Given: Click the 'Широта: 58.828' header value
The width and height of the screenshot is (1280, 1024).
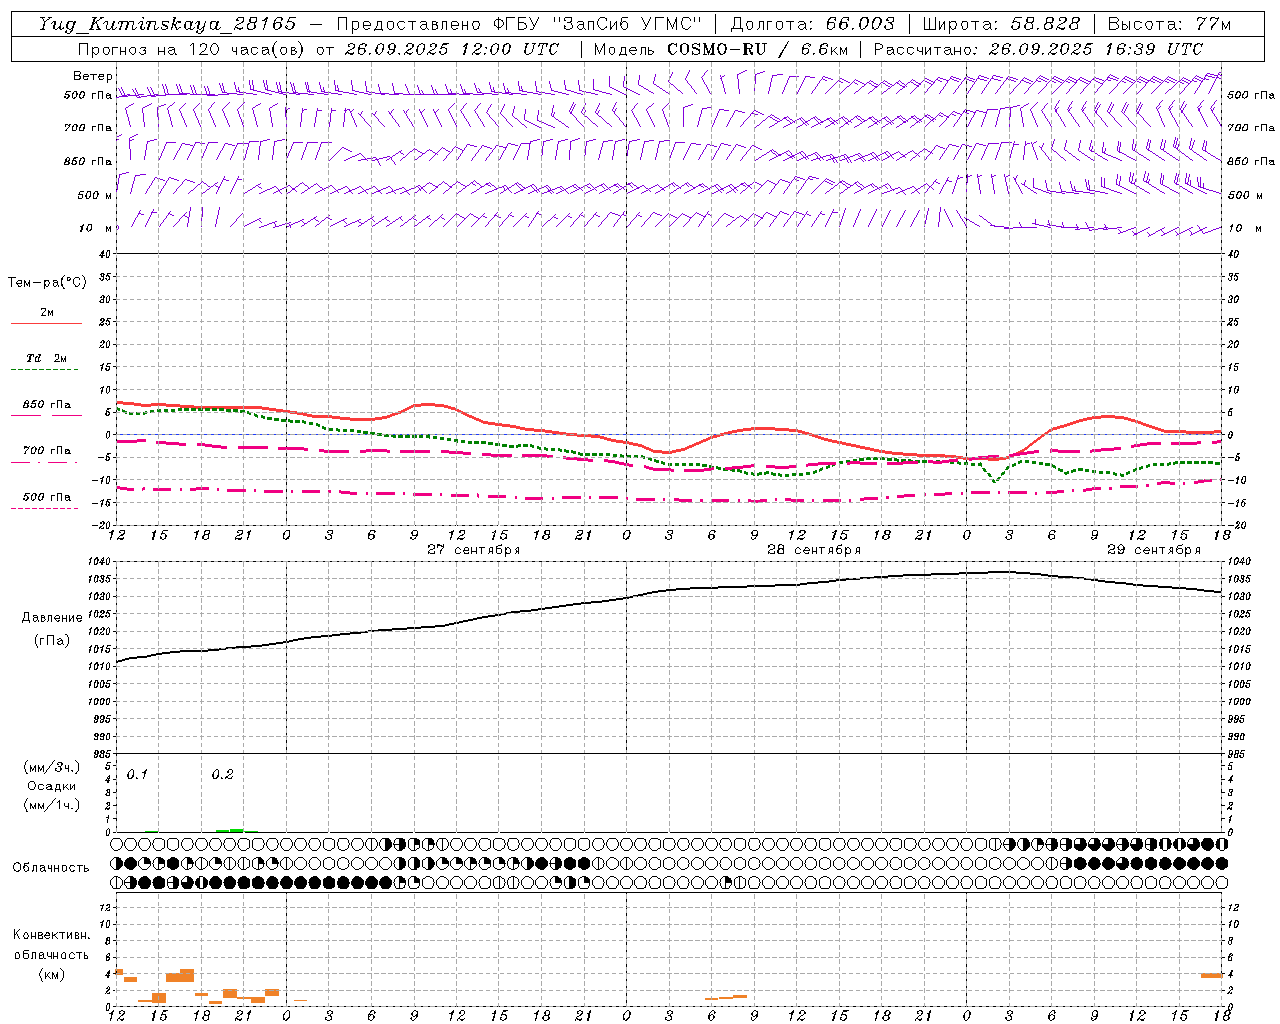Looking at the screenshot, I should (1001, 24).
